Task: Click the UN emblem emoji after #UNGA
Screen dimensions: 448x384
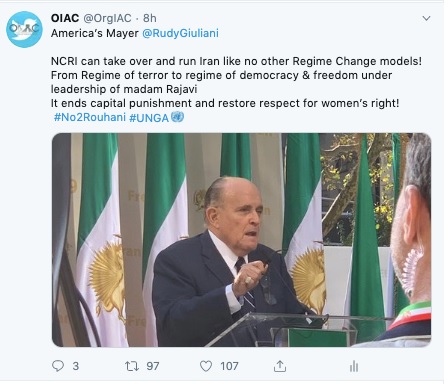Action: pos(177,117)
